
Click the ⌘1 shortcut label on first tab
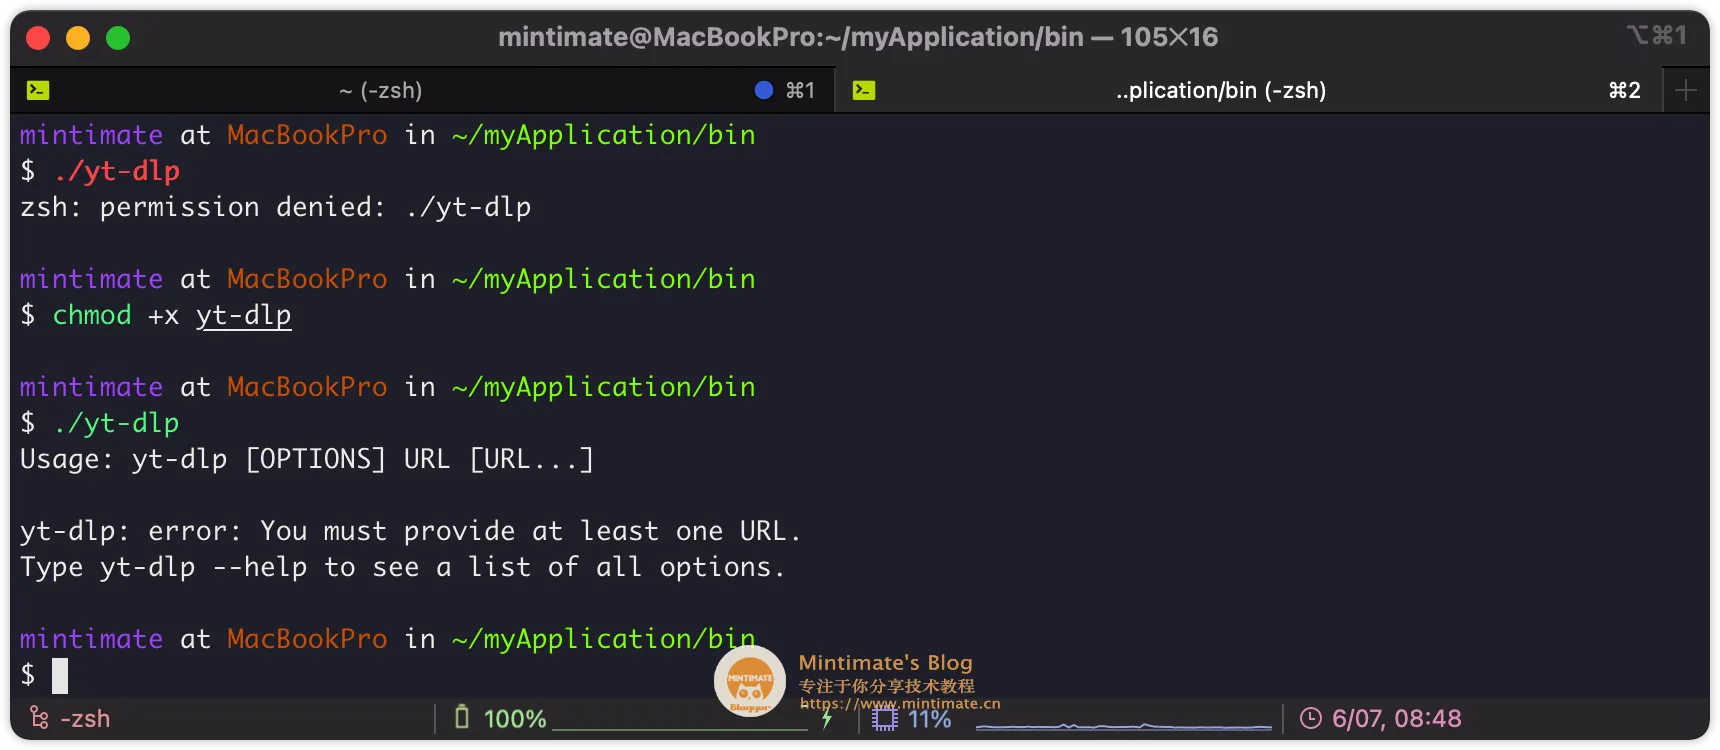(800, 90)
